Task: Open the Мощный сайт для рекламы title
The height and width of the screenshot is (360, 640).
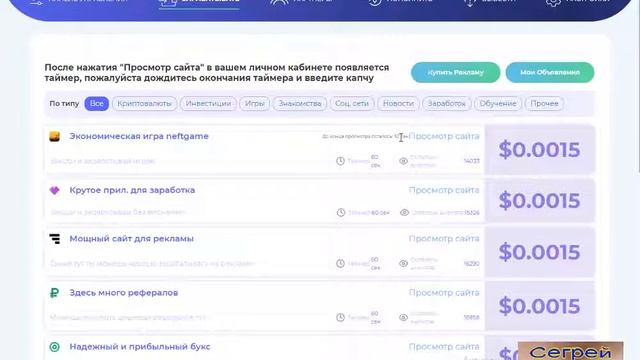Action: coord(131,239)
